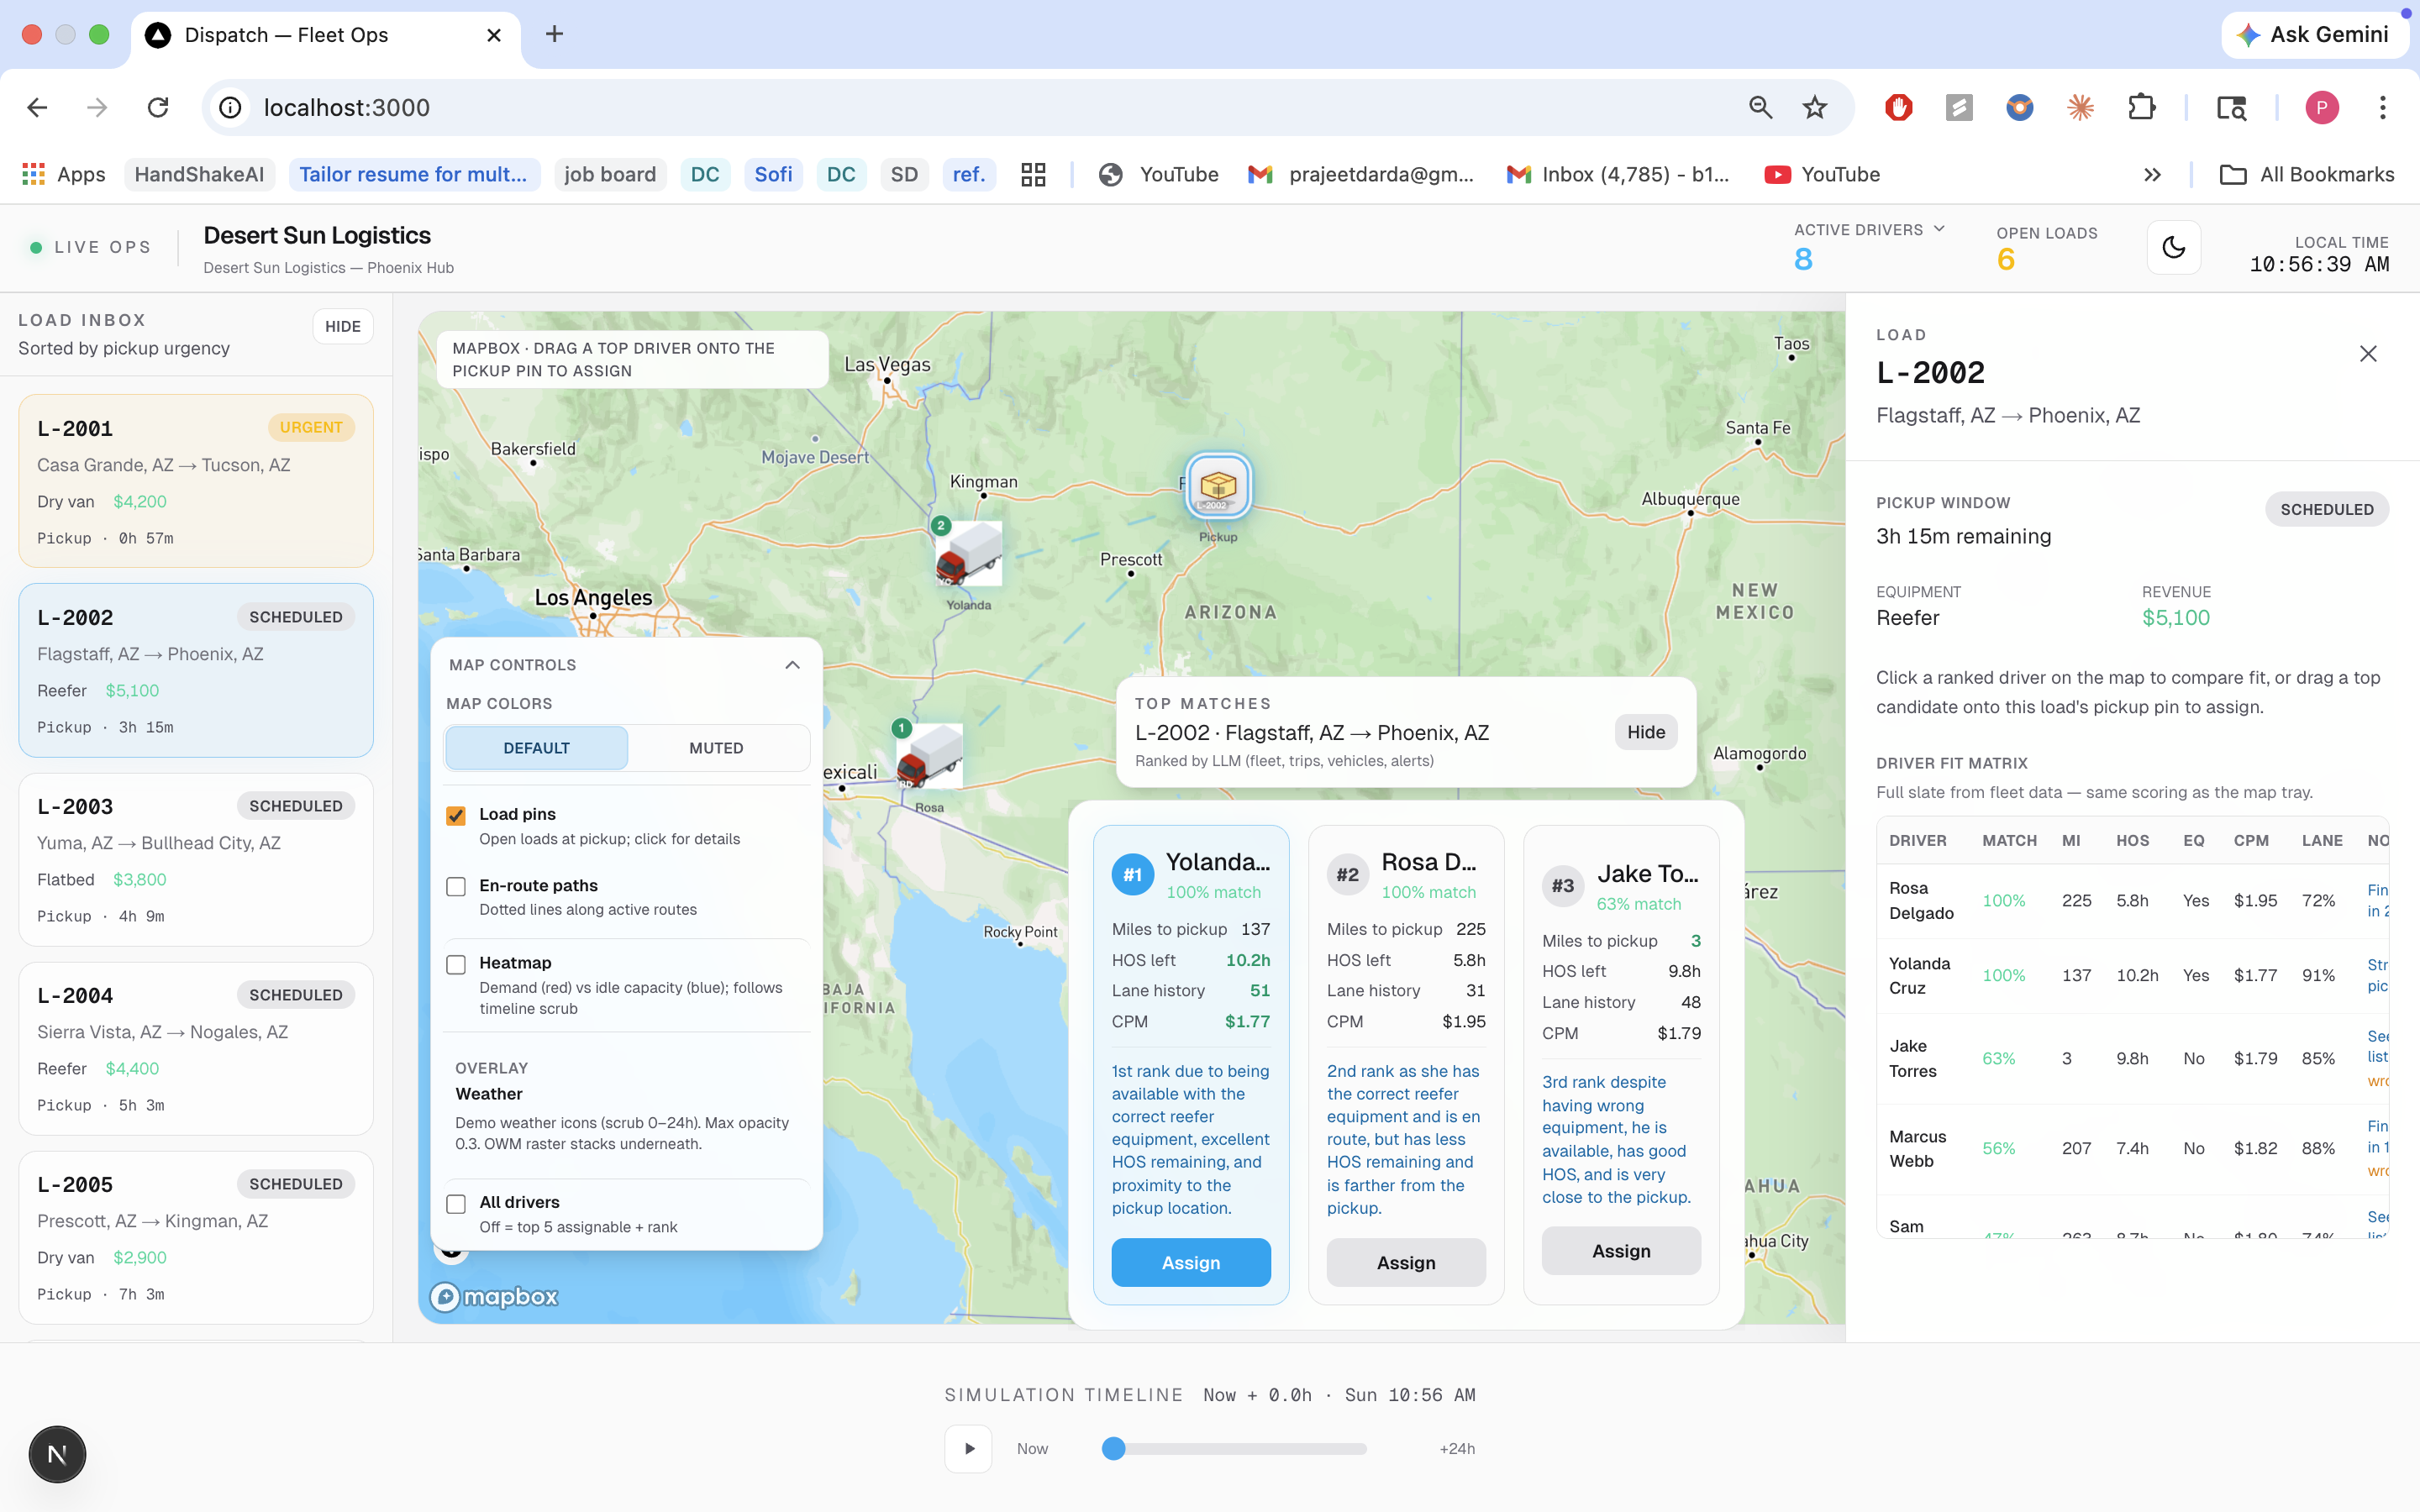Collapse the Map Controls panel chevron
Viewport: 2420px width, 1512px height.
(792, 665)
